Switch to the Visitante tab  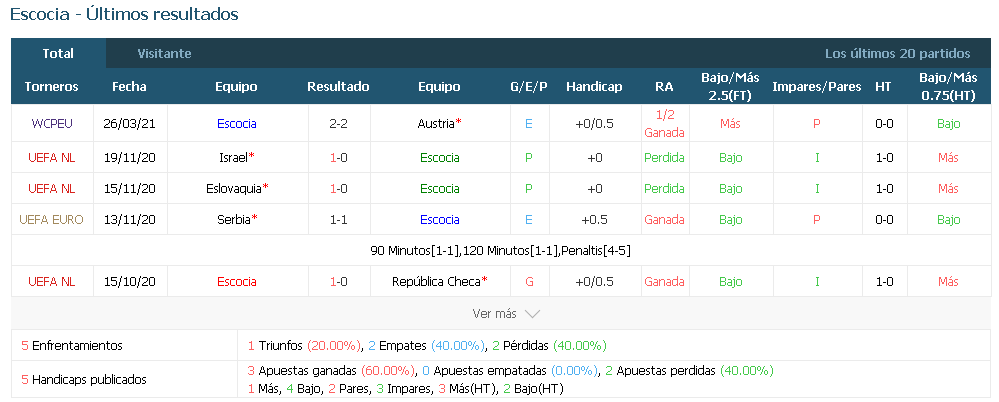click(x=164, y=54)
